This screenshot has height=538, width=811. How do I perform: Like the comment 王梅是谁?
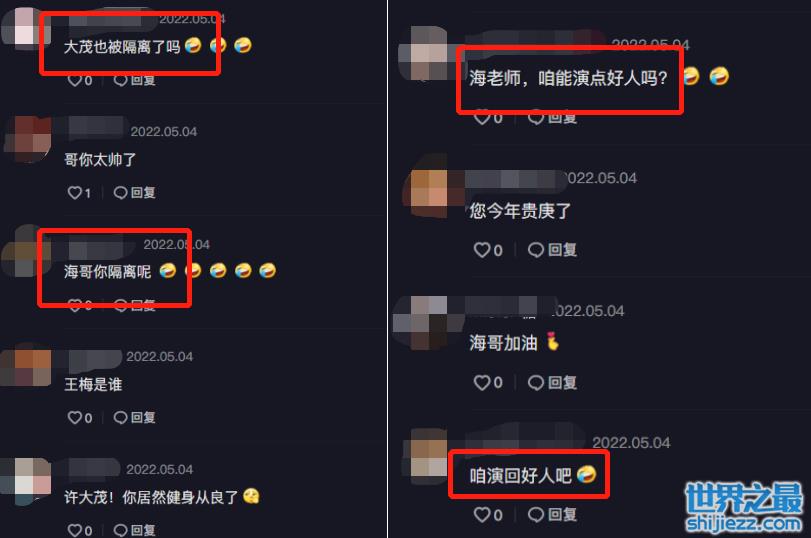(80, 417)
